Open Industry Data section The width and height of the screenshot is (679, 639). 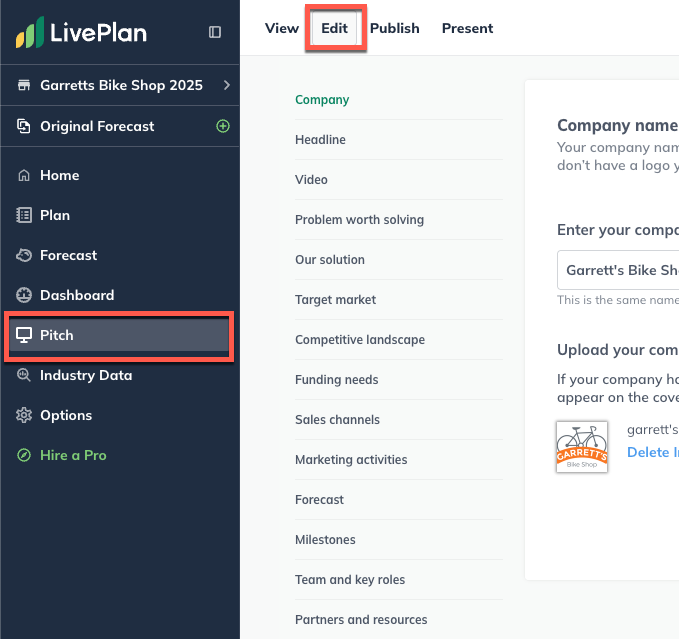tap(86, 375)
